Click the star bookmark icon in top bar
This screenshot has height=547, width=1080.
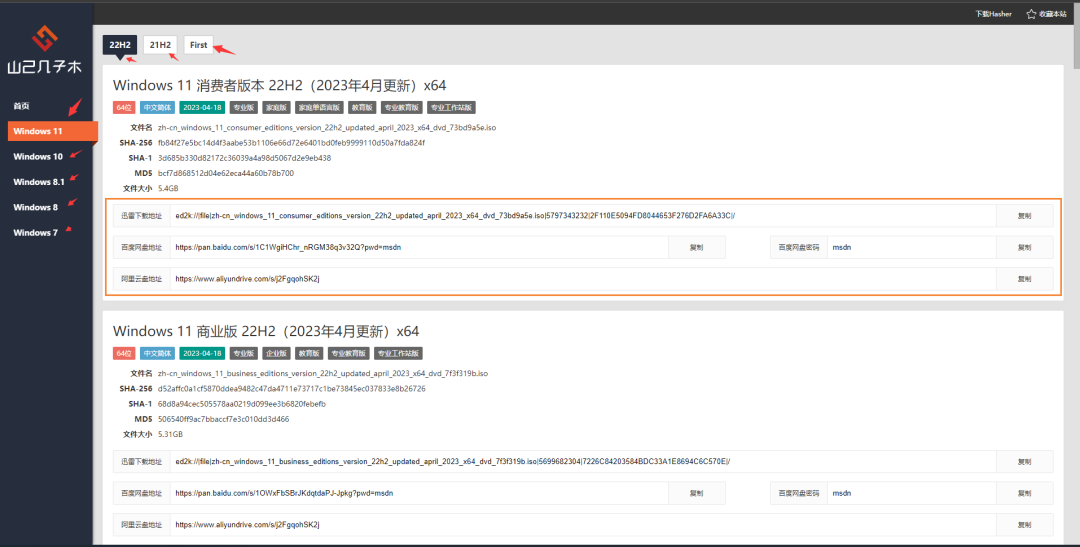[1031, 14]
